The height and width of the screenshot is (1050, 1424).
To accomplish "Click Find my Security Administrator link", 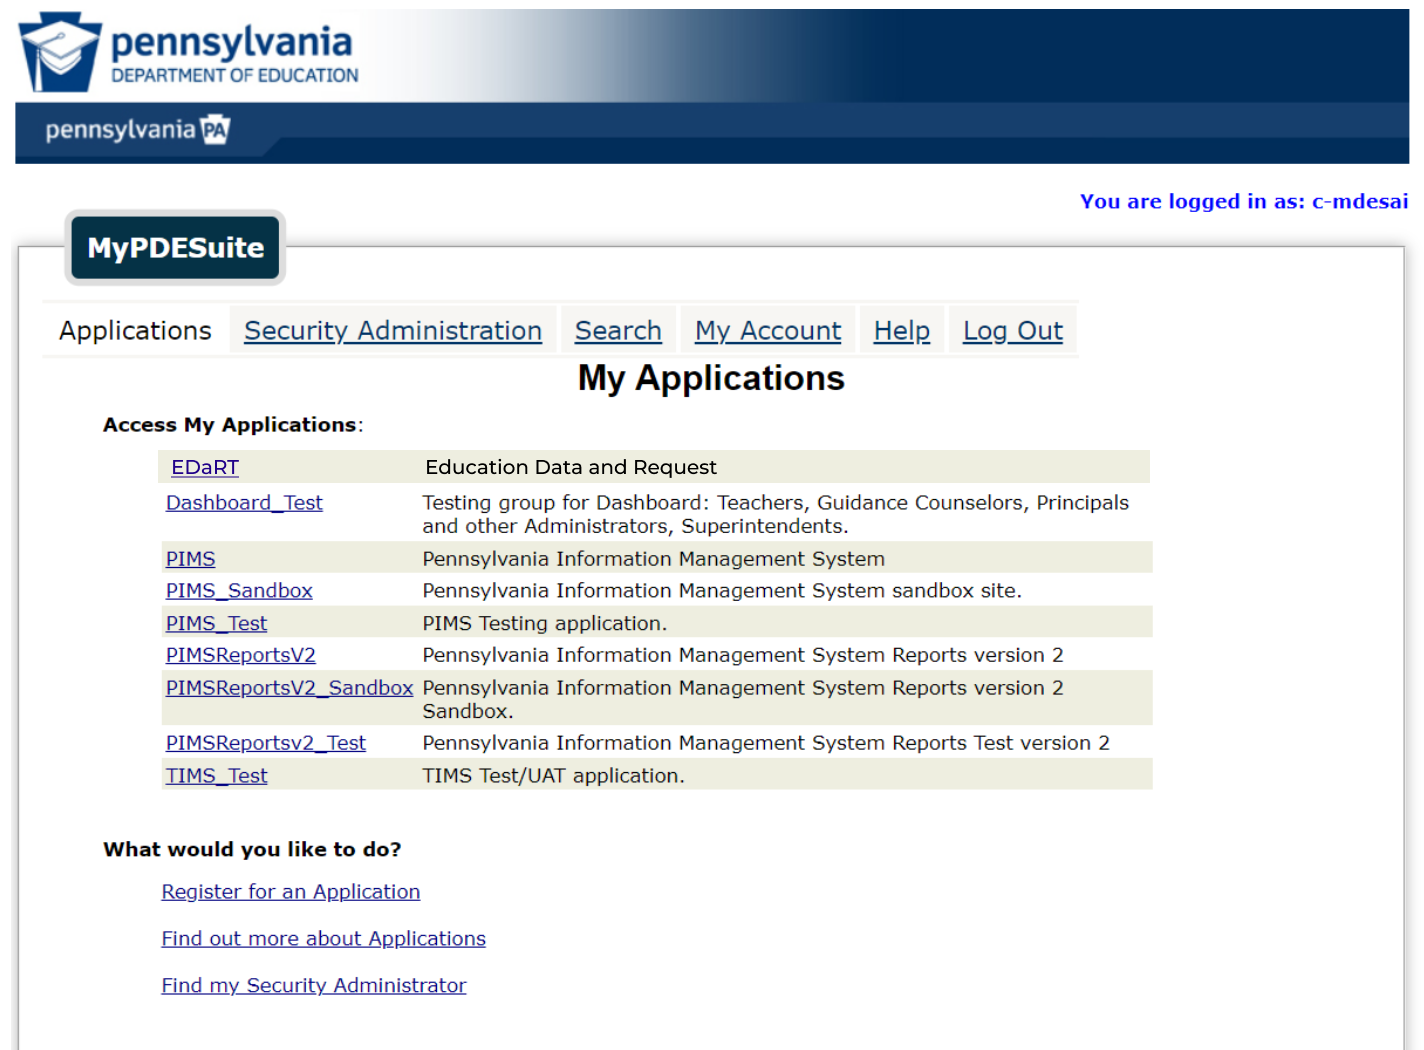I will point(313,986).
